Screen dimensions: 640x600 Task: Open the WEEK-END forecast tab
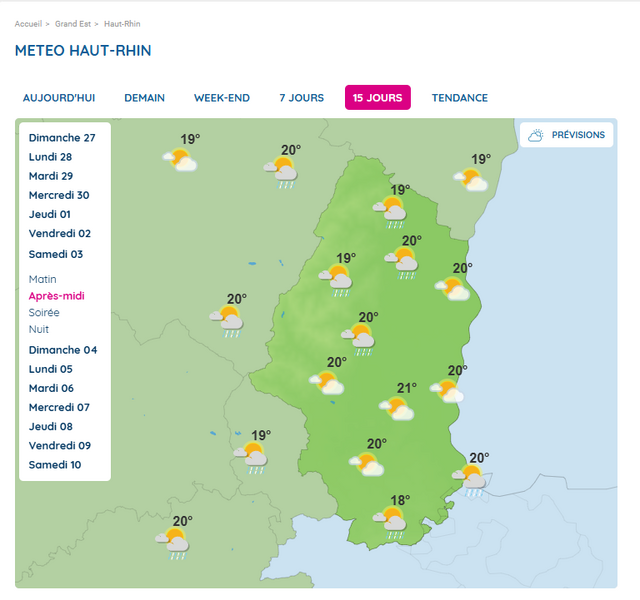click(x=222, y=98)
